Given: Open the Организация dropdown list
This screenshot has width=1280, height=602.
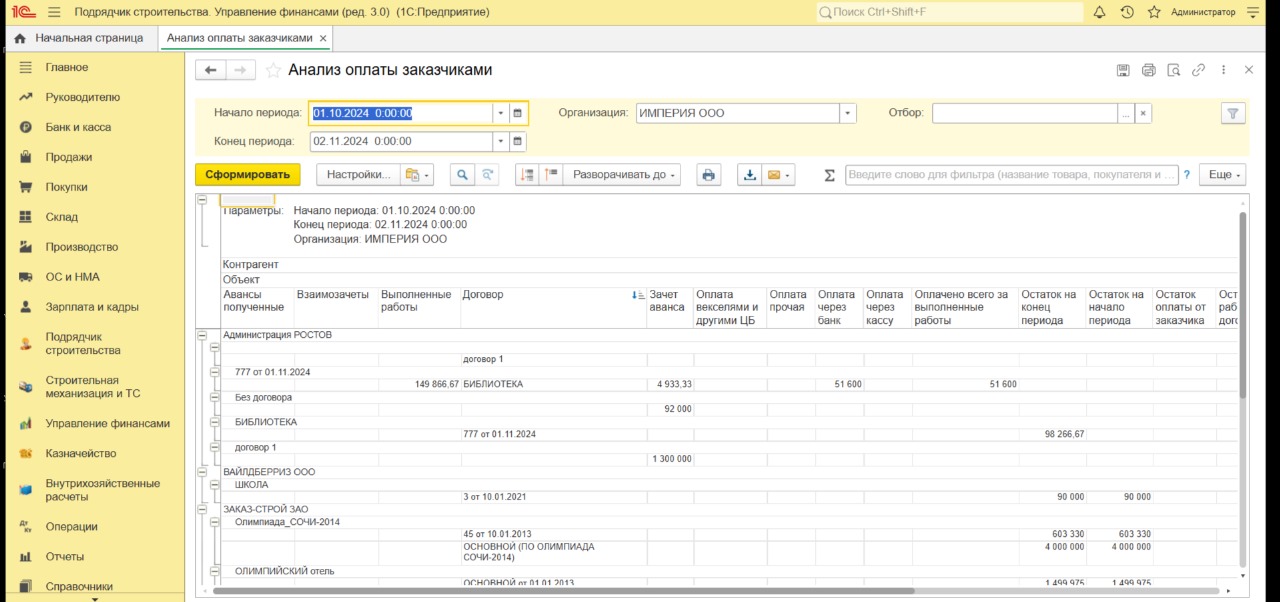Looking at the screenshot, I should pos(848,113).
